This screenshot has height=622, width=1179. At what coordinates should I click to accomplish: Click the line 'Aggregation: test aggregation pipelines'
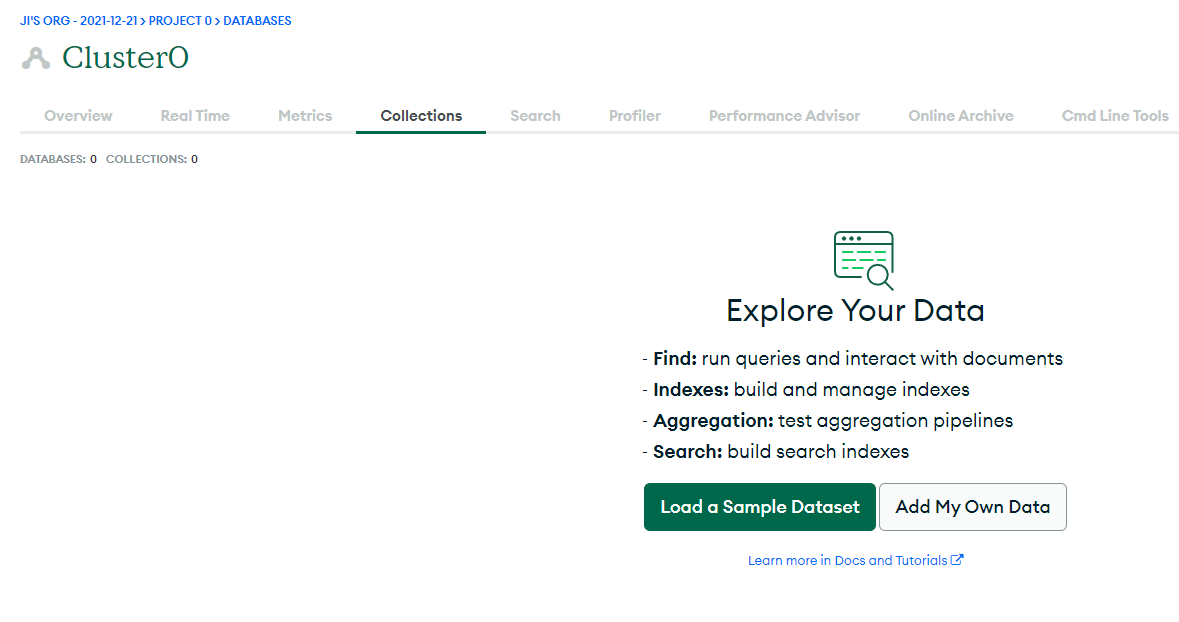point(828,420)
